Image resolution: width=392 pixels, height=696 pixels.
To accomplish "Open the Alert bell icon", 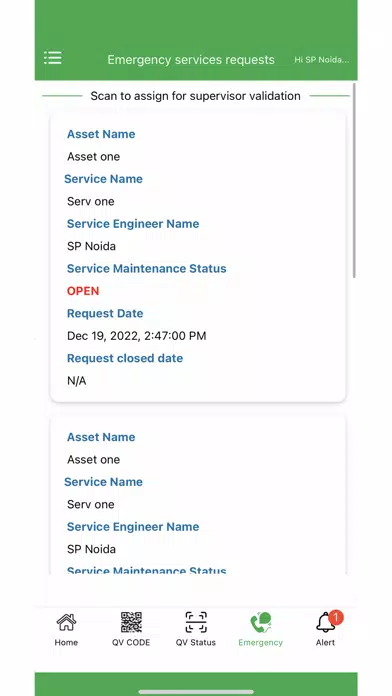I will click(x=325, y=623).
